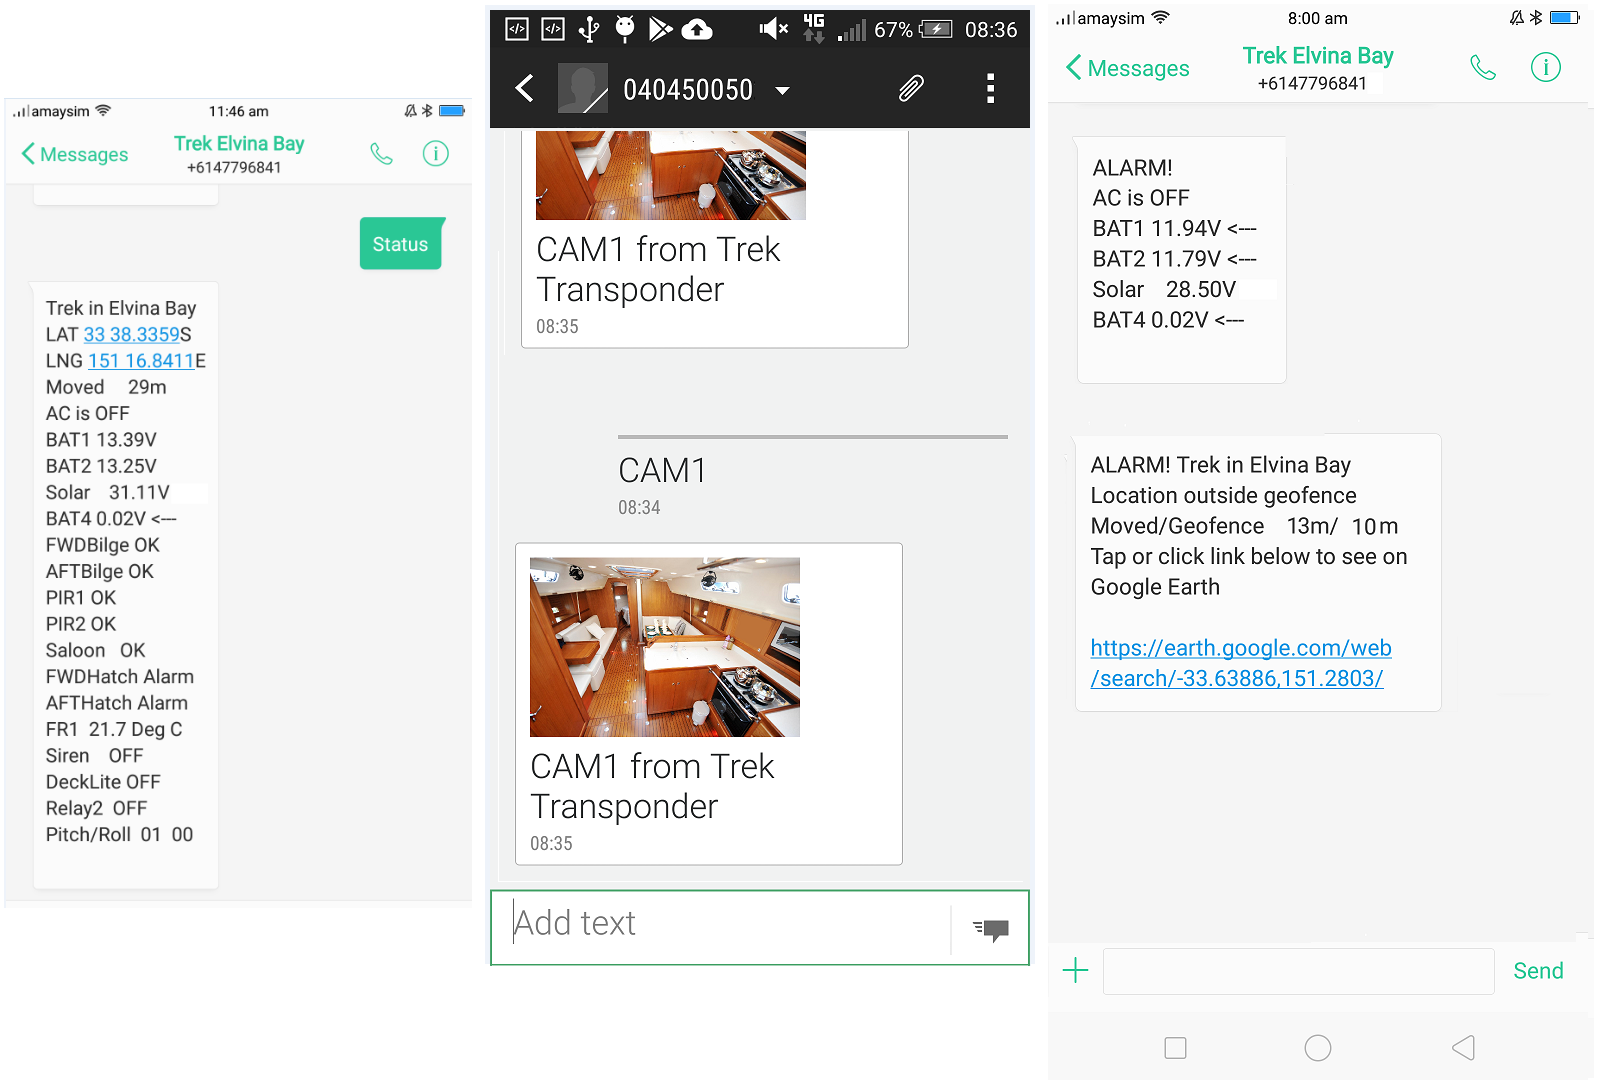Tap 4G signal indicator in Android status bar
Screen dimensions: 1610x1080
tap(814, 28)
